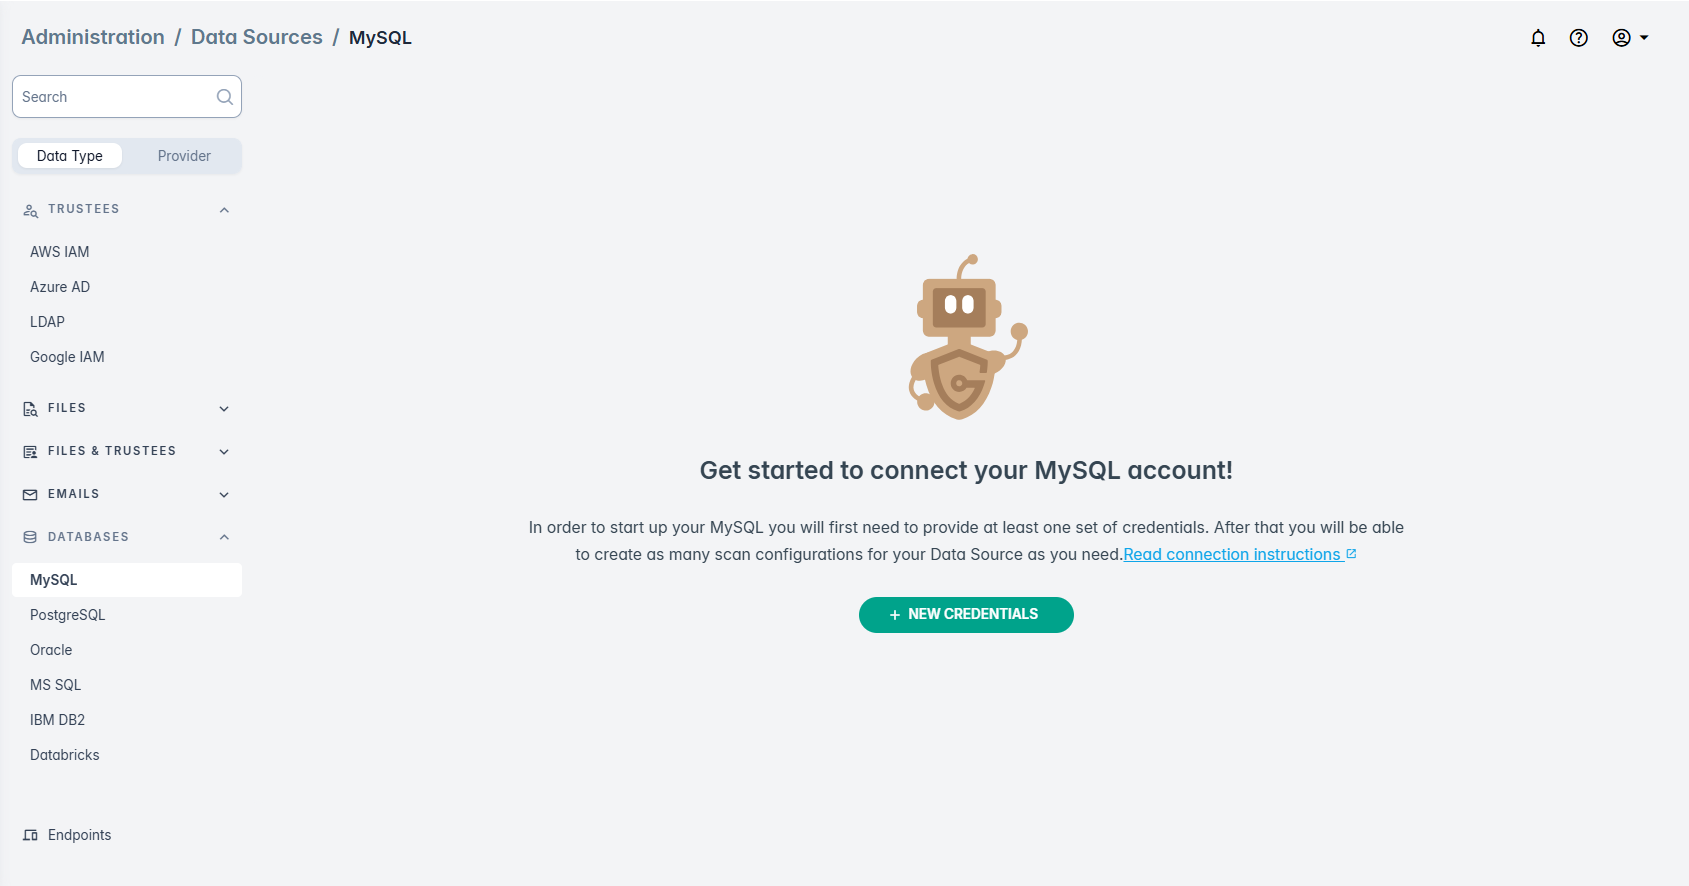
Task: Go to Data Sources breadcrumb
Action: [x=256, y=37]
